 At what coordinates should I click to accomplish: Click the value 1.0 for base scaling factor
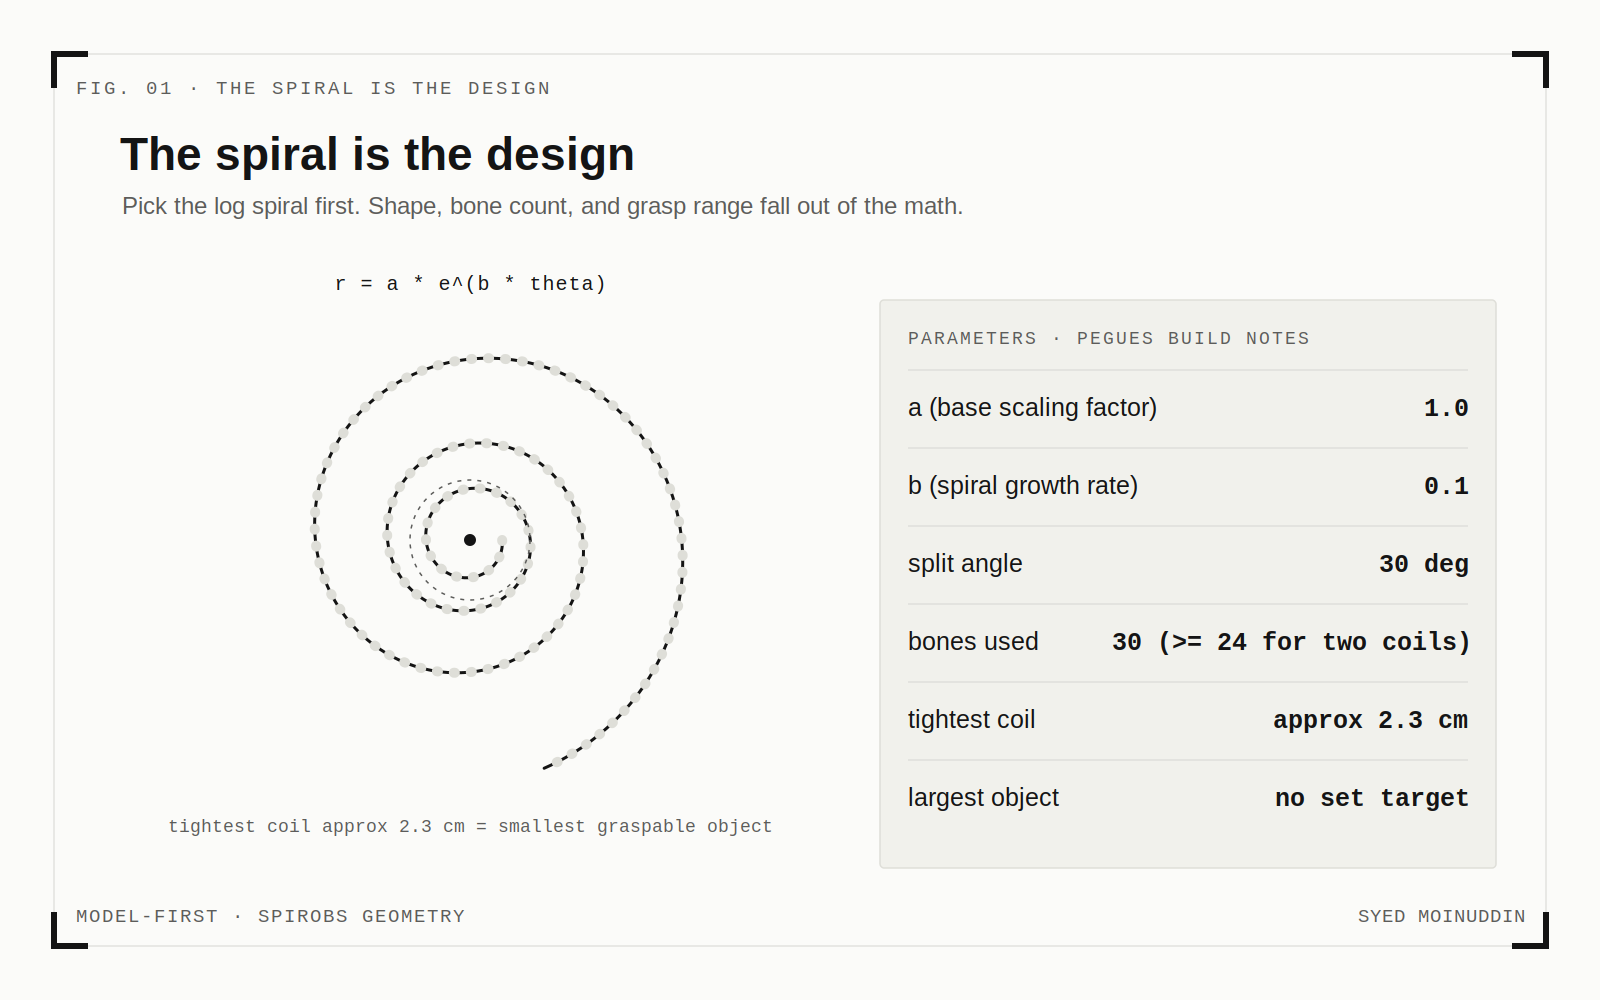tap(1446, 408)
